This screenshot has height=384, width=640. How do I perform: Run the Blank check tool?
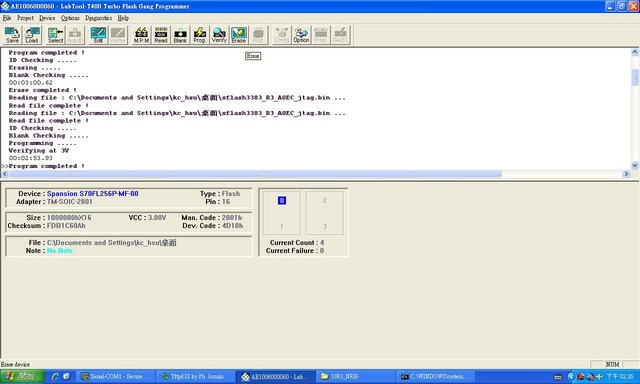pos(180,35)
